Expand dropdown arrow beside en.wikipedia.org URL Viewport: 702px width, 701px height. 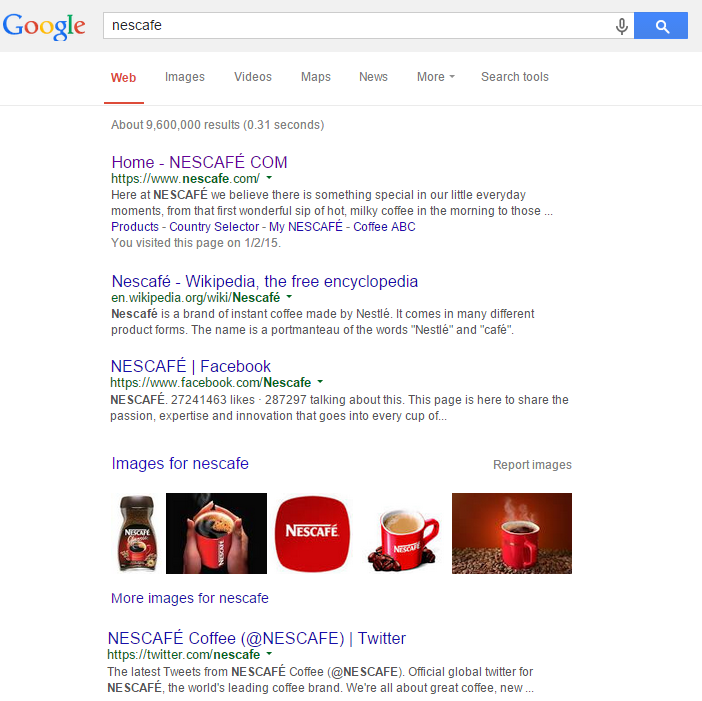coord(289,297)
